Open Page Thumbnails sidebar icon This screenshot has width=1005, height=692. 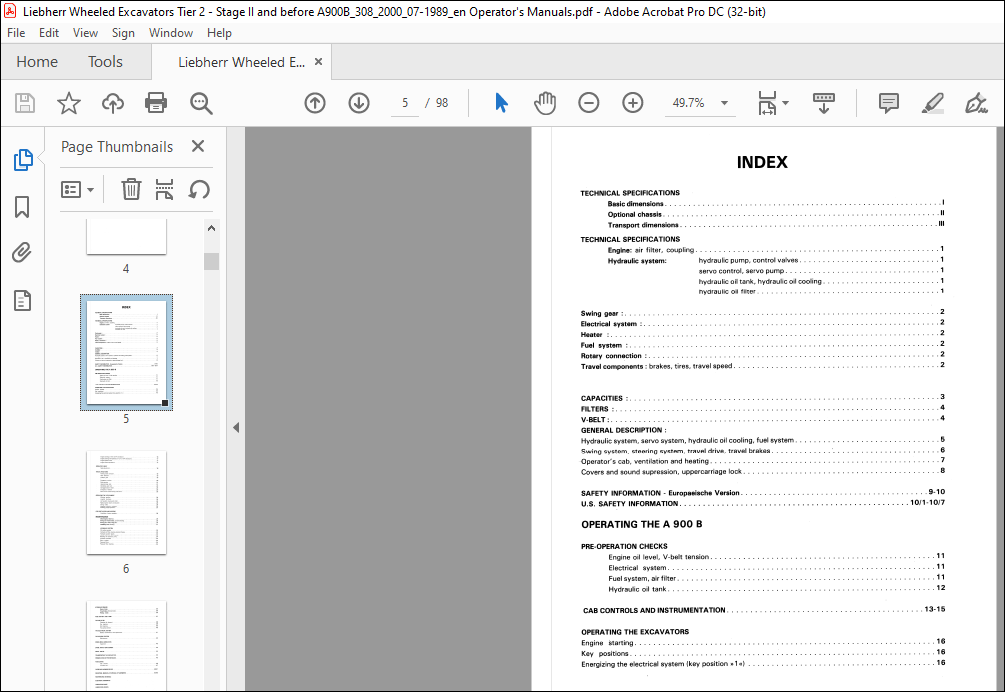click(23, 160)
